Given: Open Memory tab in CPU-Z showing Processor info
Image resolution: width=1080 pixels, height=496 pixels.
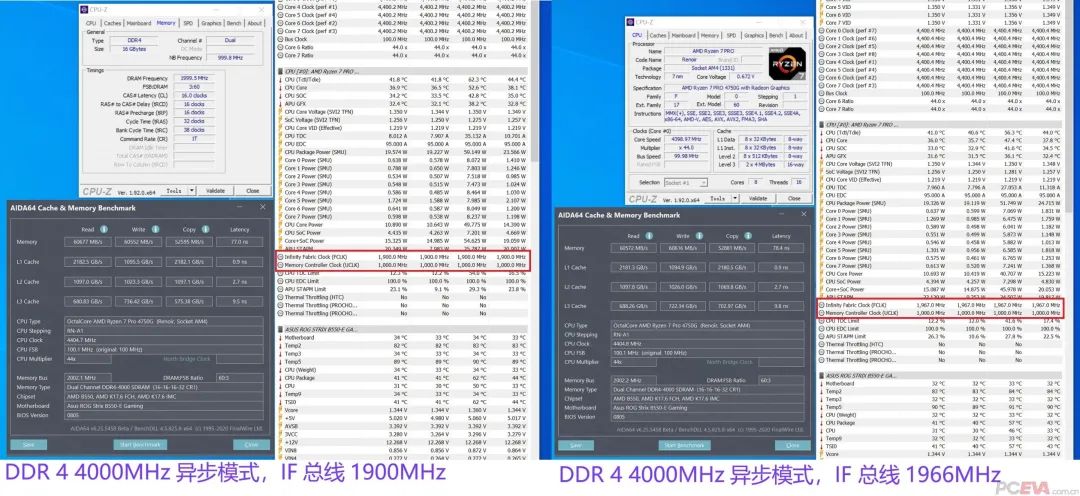Looking at the screenshot, I should click(x=711, y=35).
